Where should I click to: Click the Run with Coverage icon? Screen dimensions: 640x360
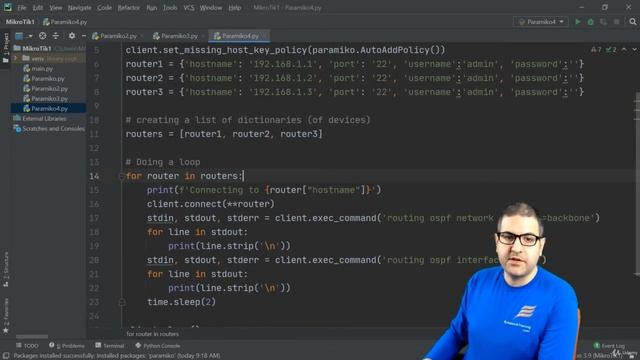point(603,22)
